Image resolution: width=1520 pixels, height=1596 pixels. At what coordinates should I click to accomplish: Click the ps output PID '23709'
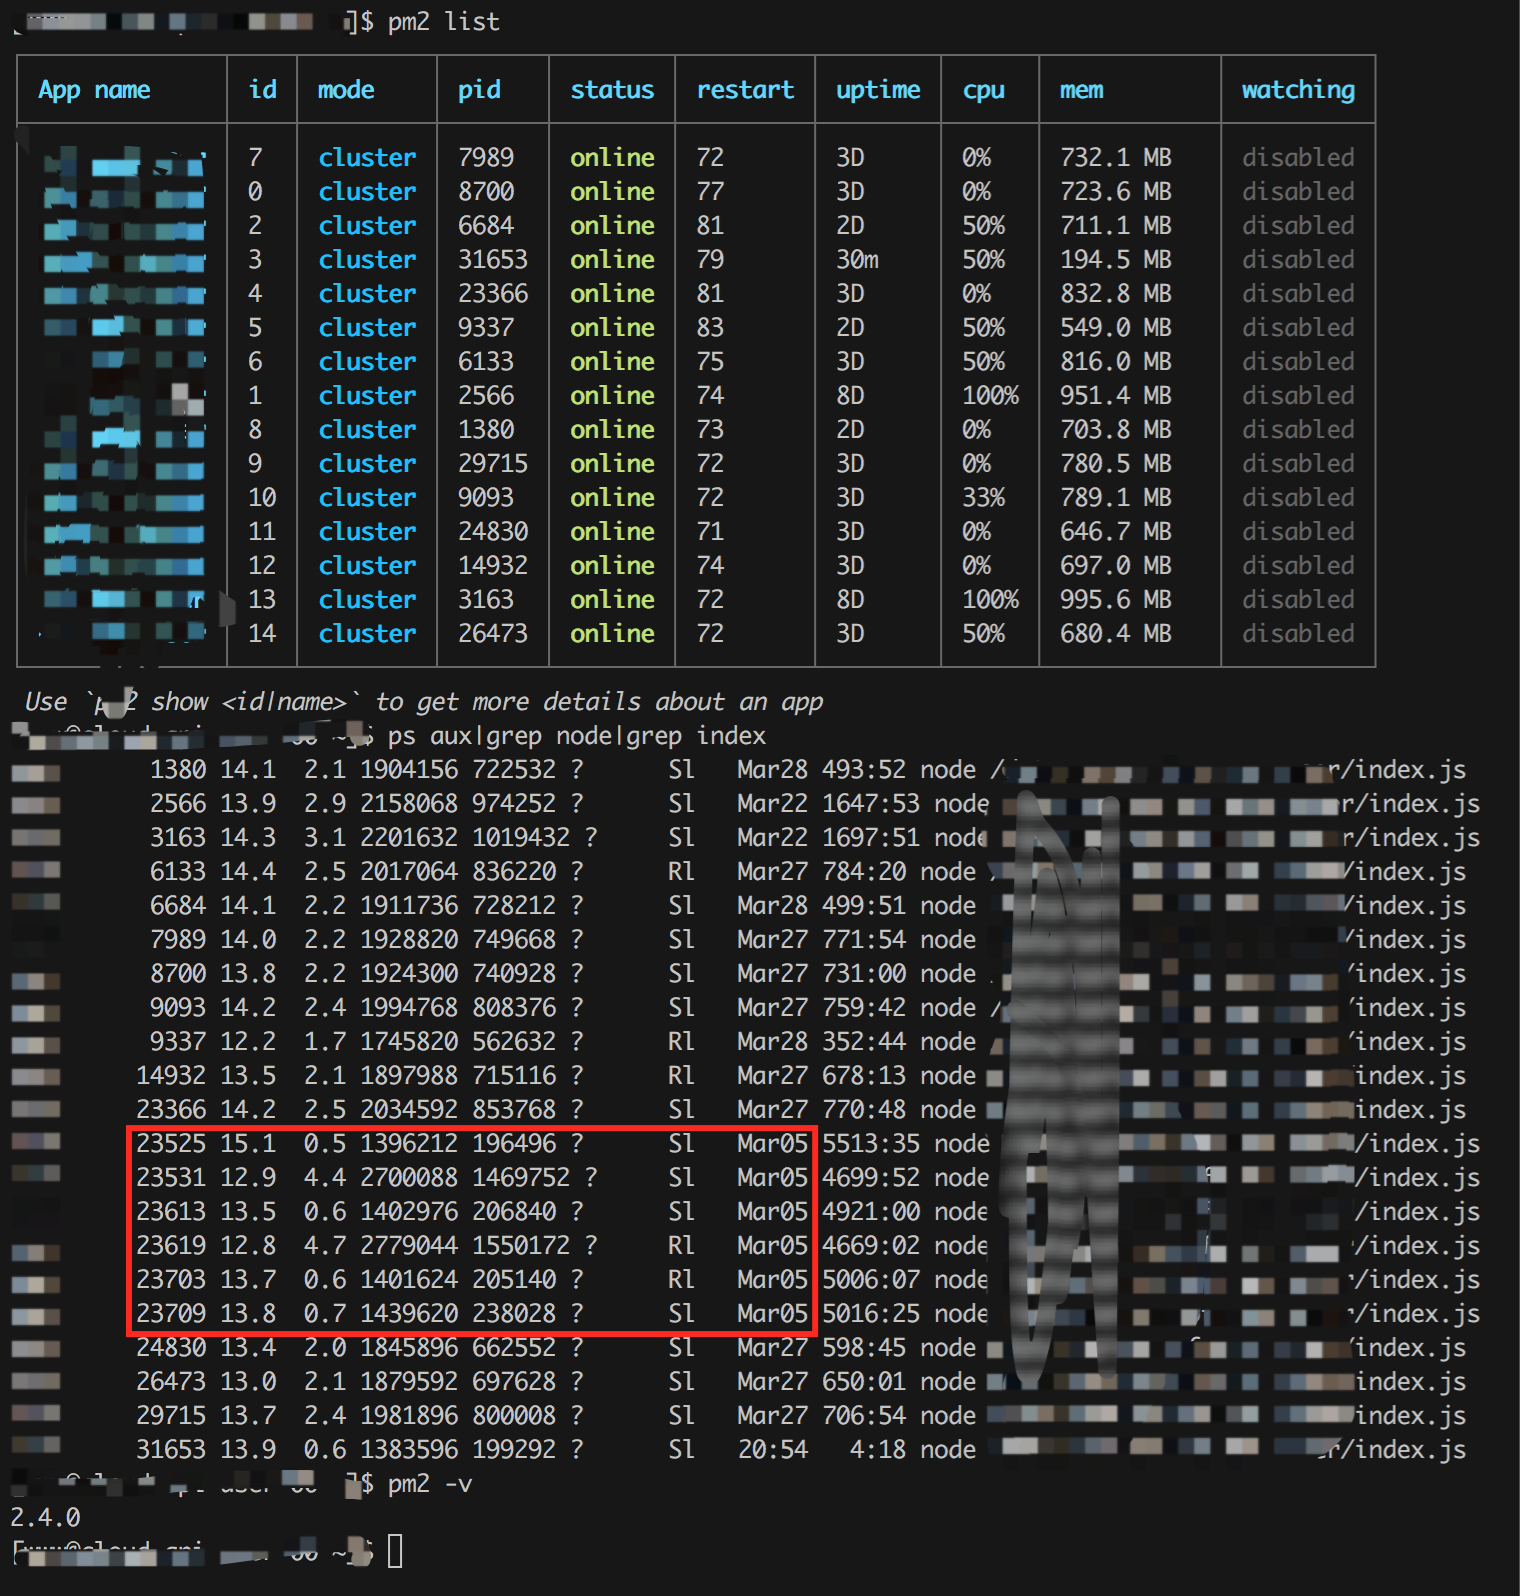(171, 1313)
